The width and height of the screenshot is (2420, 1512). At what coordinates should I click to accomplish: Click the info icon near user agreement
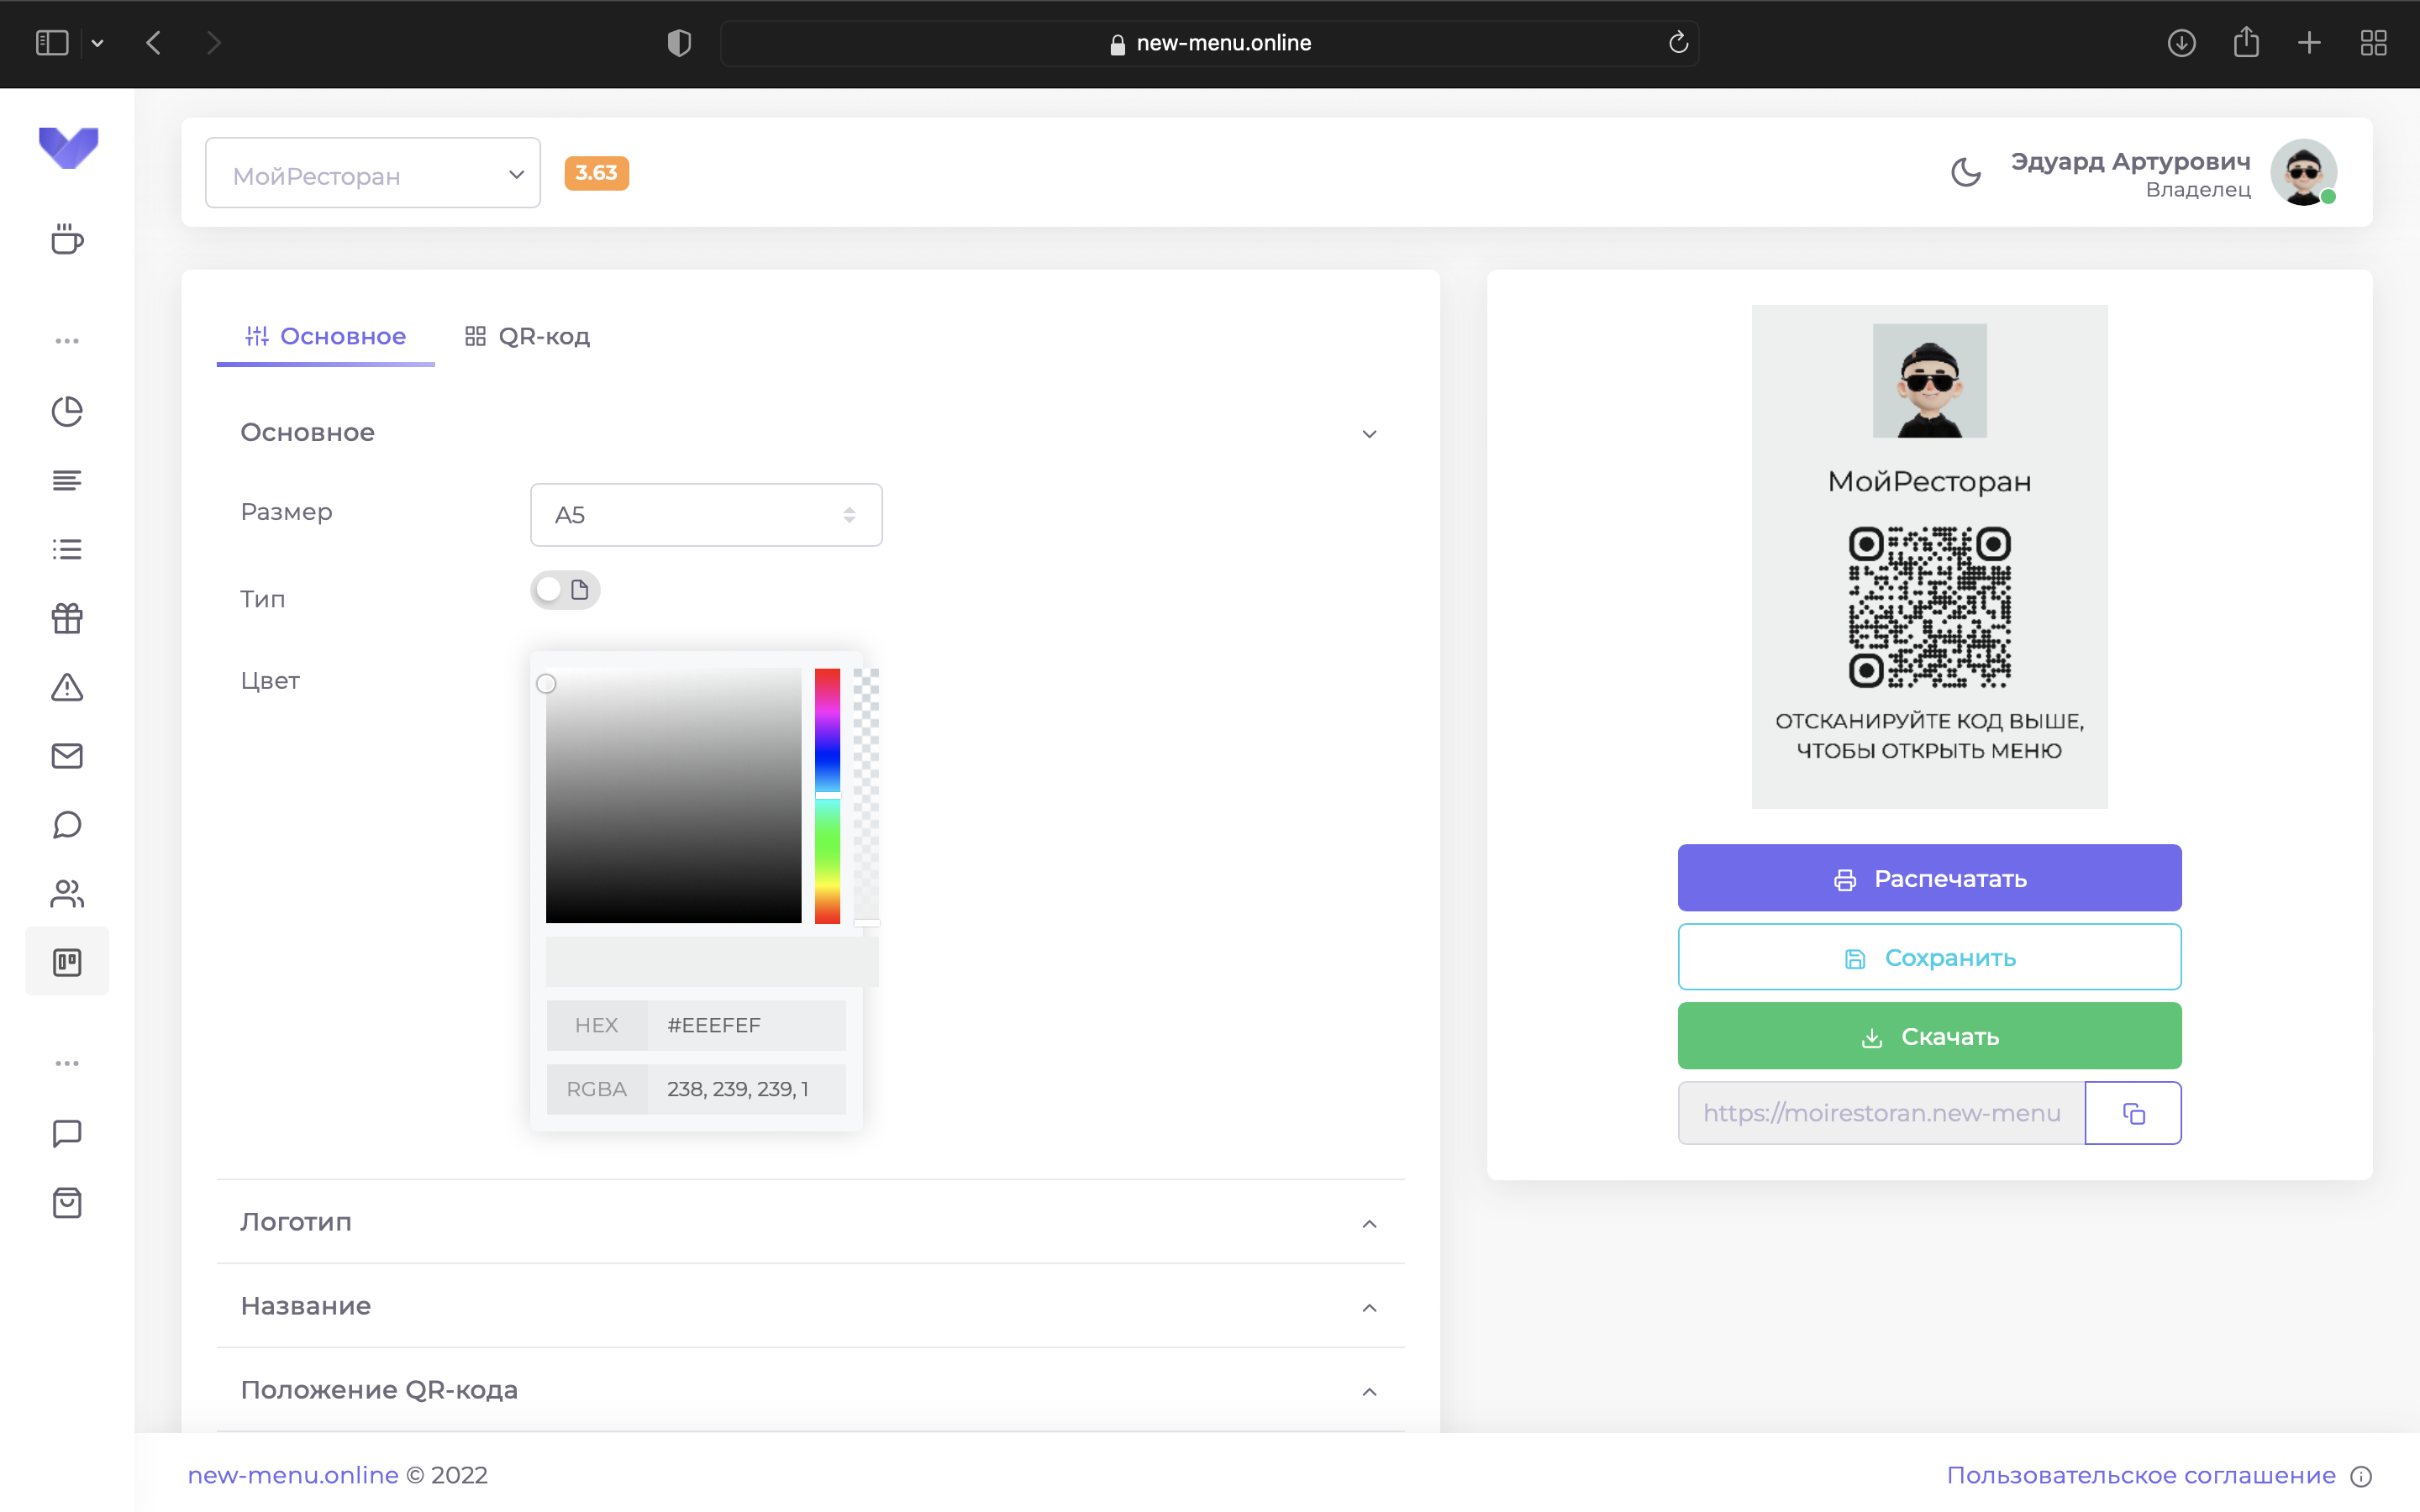tap(2361, 1476)
